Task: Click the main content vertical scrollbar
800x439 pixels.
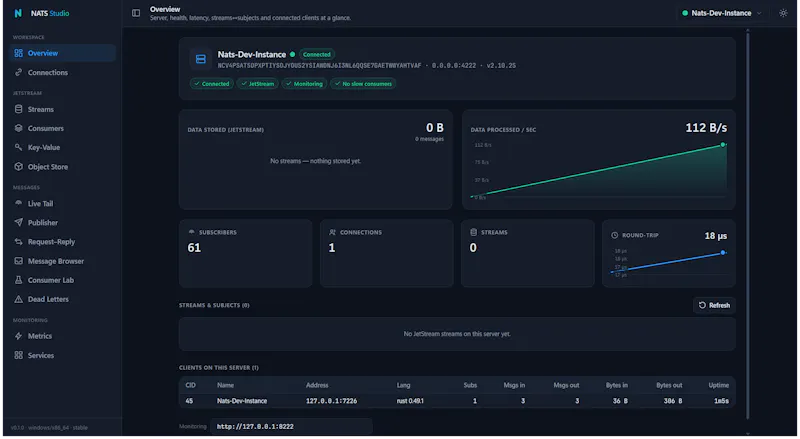Action: tap(748, 225)
